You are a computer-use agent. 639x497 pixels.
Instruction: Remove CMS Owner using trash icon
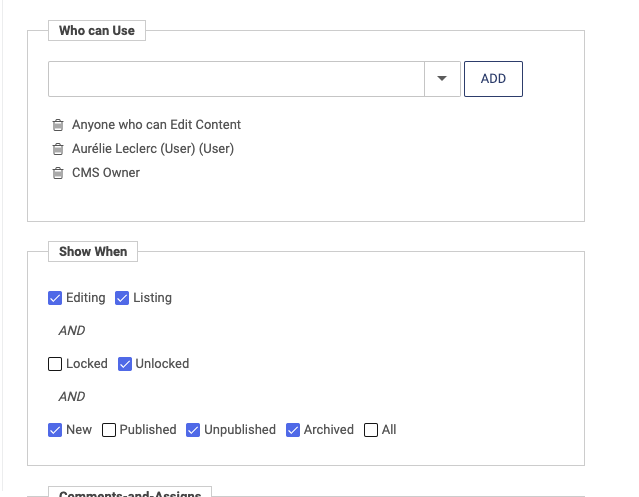(58, 173)
